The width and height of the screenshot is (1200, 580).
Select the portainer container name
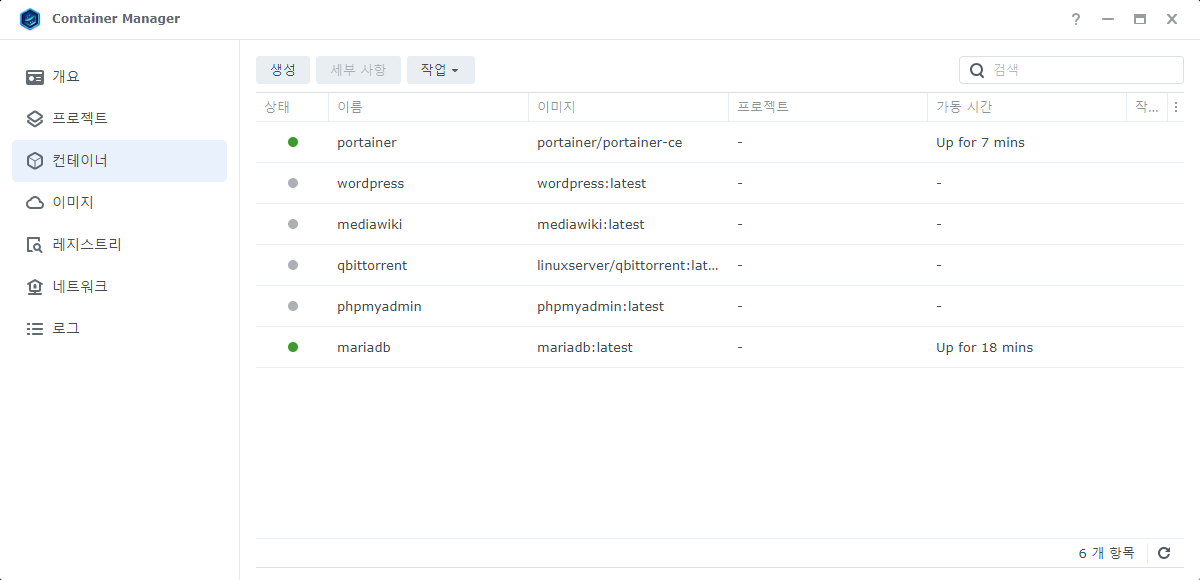367,142
